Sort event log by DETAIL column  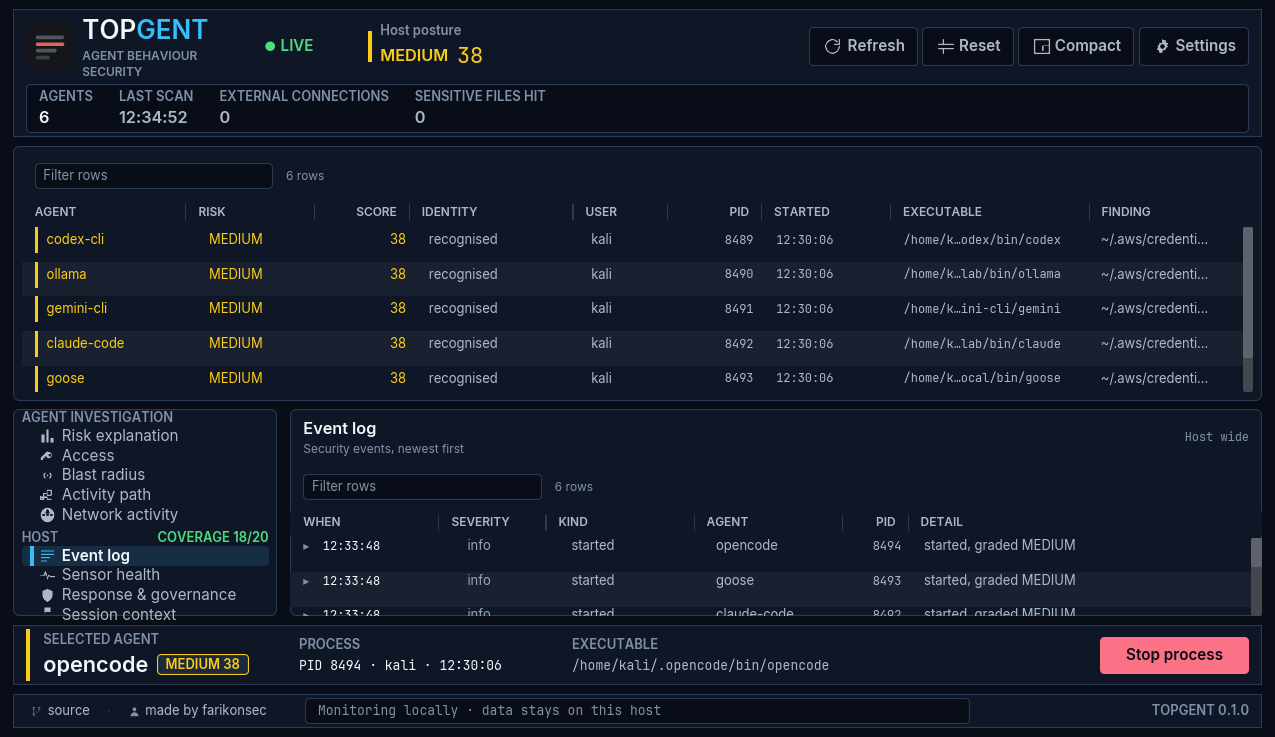click(x=941, y=522)
